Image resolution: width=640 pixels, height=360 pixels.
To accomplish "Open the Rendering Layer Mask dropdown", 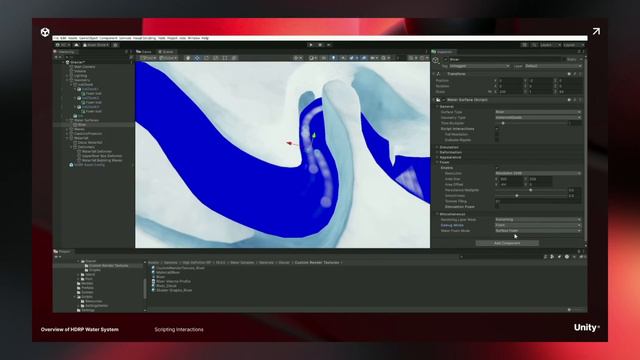I will point(538,220).
